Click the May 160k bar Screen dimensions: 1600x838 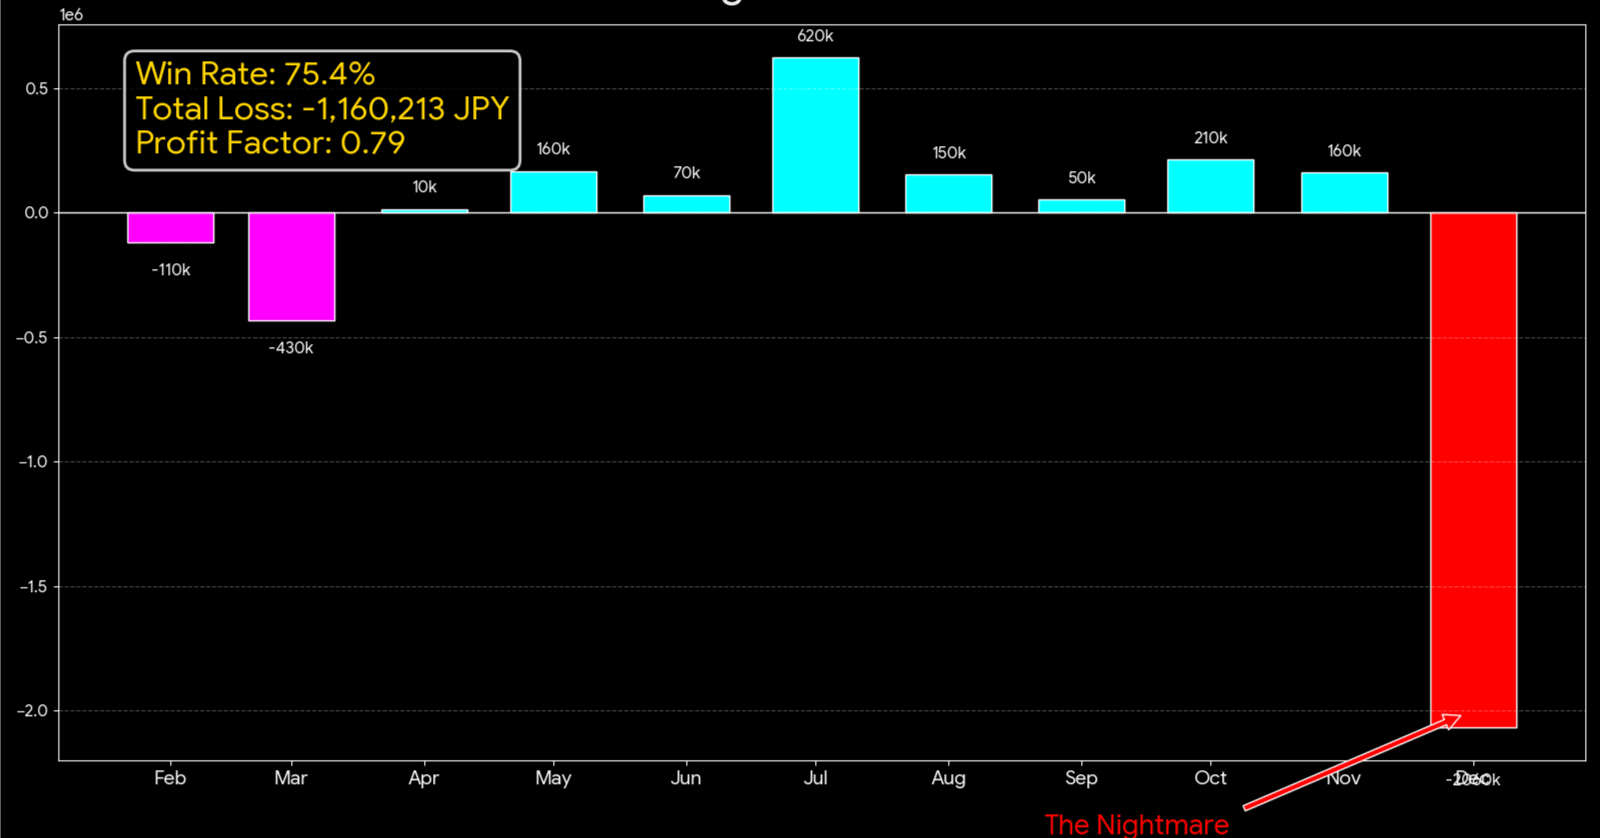[x=553, y=192]
